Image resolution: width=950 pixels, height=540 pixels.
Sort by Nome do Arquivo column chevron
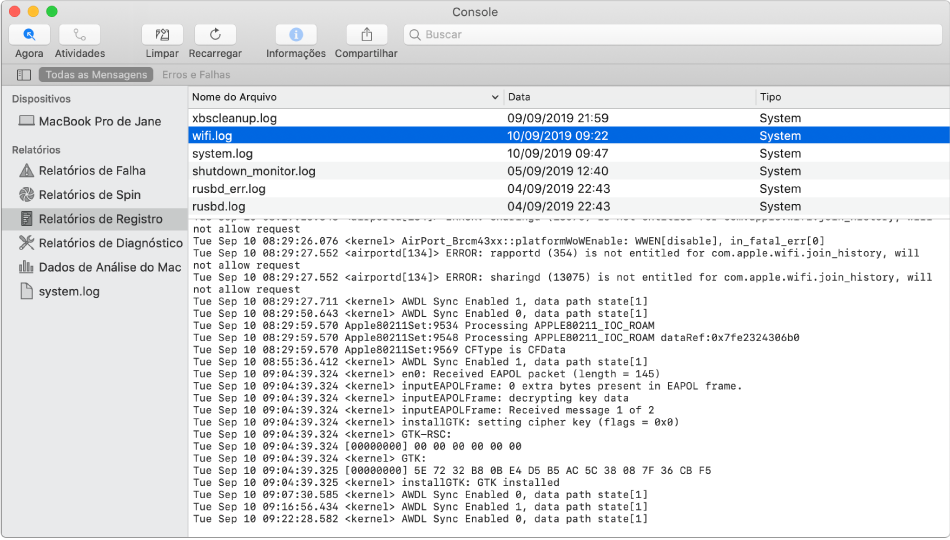[x=494, y=97]
